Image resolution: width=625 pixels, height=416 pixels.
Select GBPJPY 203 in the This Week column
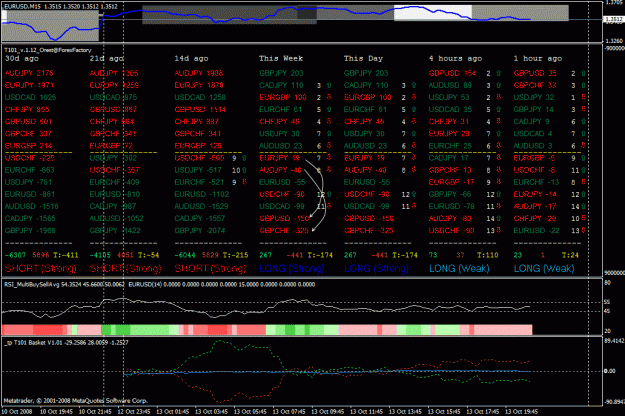click(281, 73)
